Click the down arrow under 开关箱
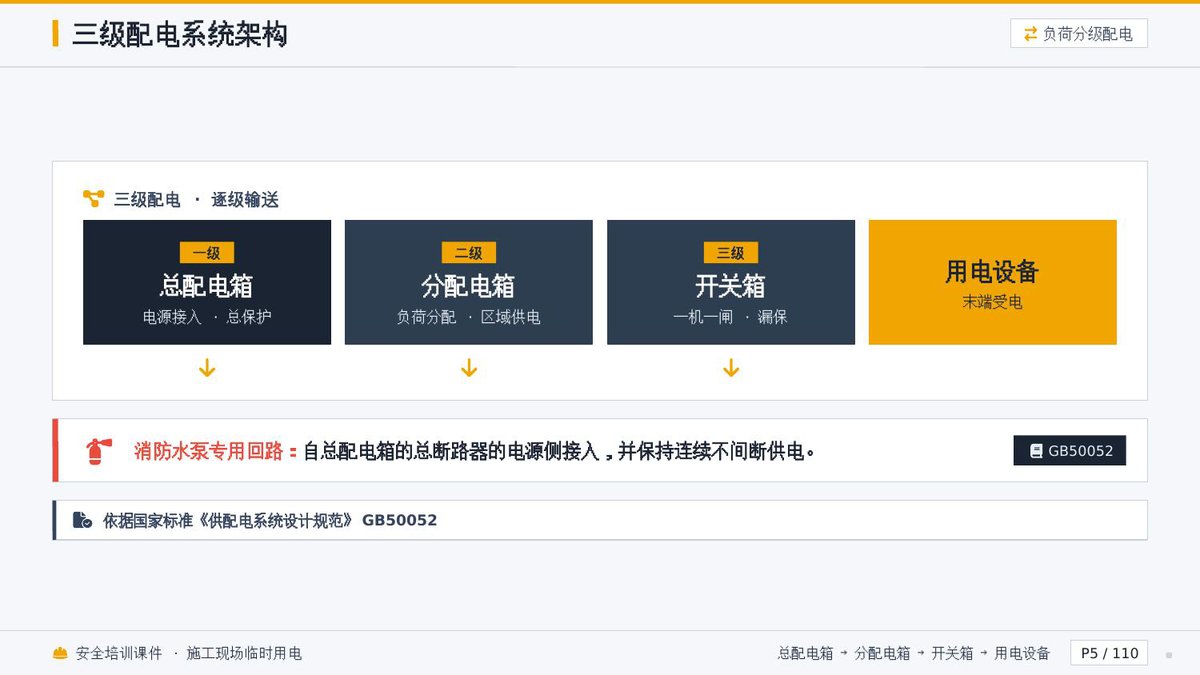Screen dimensions: 1200x675 pos(731,369)
